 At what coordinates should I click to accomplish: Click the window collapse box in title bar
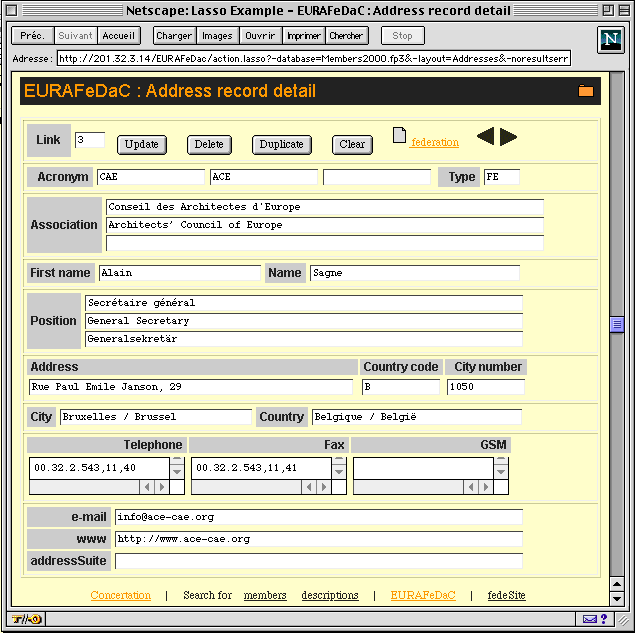[624, 10]
